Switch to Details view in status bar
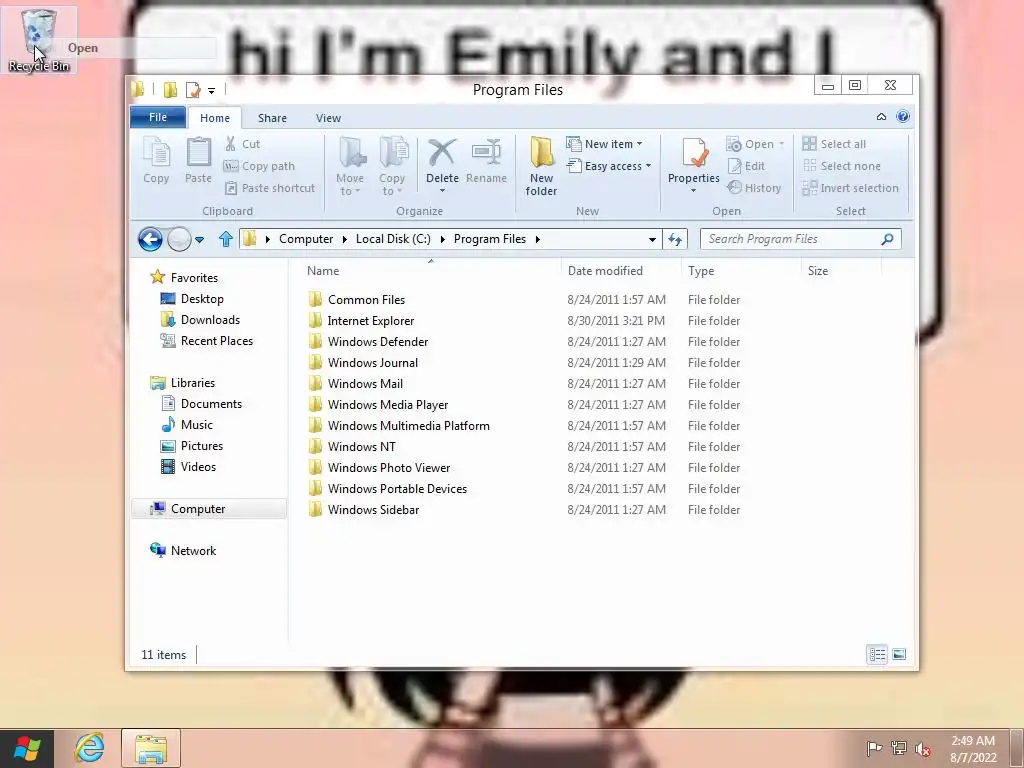The width and height of the screenshot is (1024, 768). coord(877,654)
